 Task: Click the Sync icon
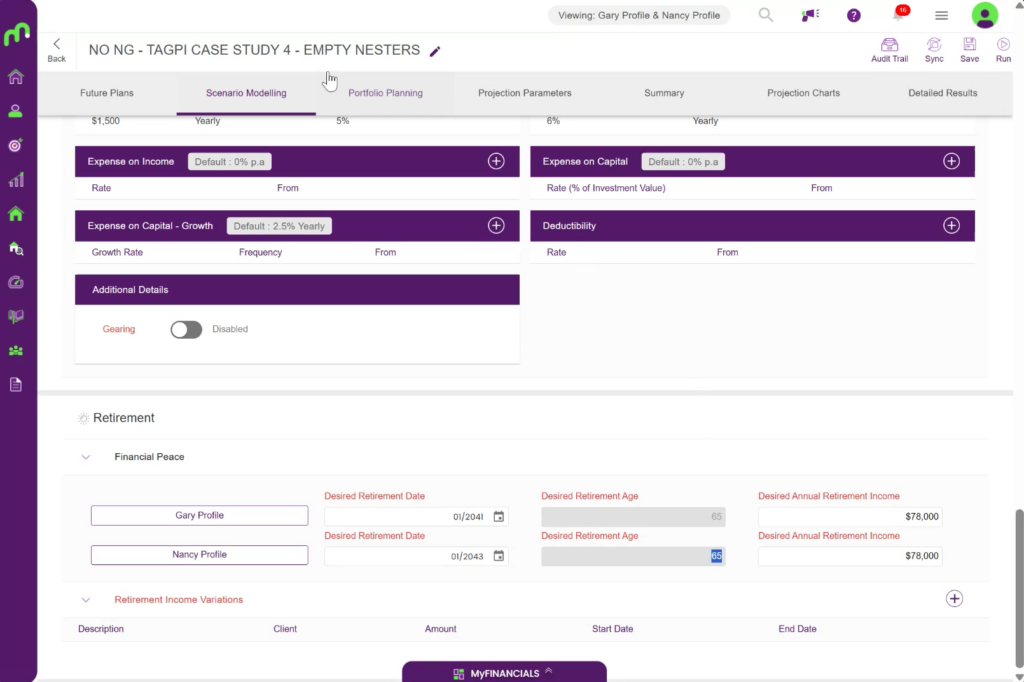934,50
